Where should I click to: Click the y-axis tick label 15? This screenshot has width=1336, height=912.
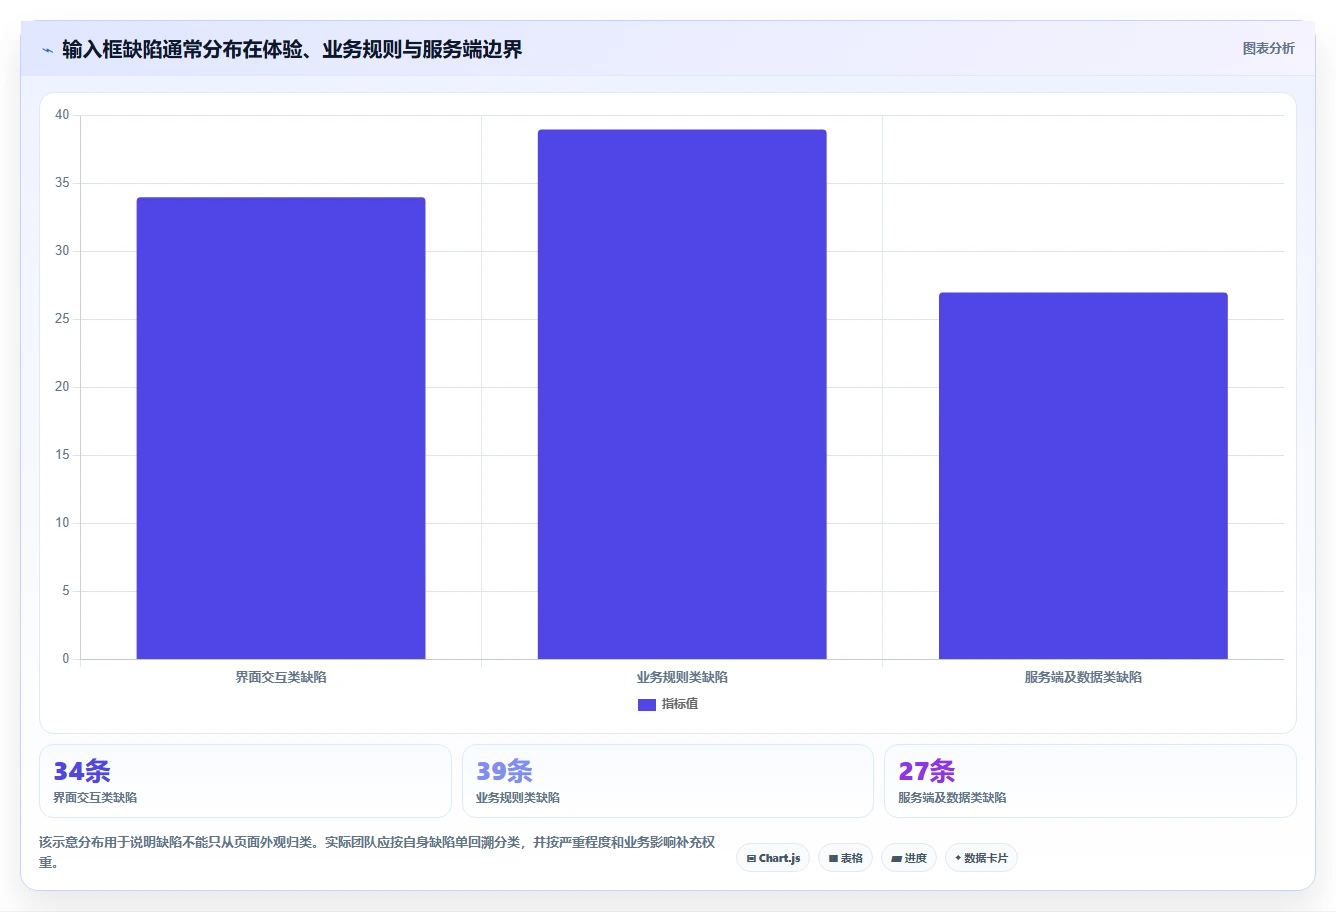pos(62,455)
